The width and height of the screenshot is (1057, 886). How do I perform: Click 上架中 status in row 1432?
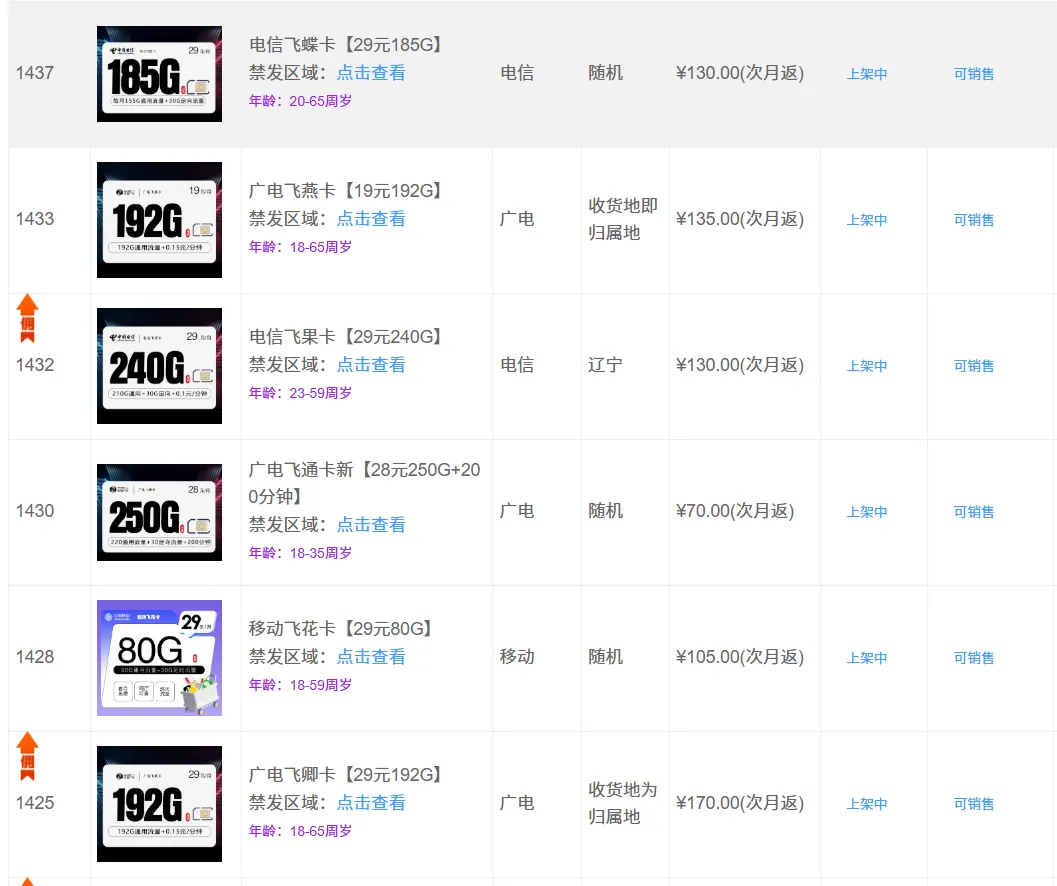(867, 365)
